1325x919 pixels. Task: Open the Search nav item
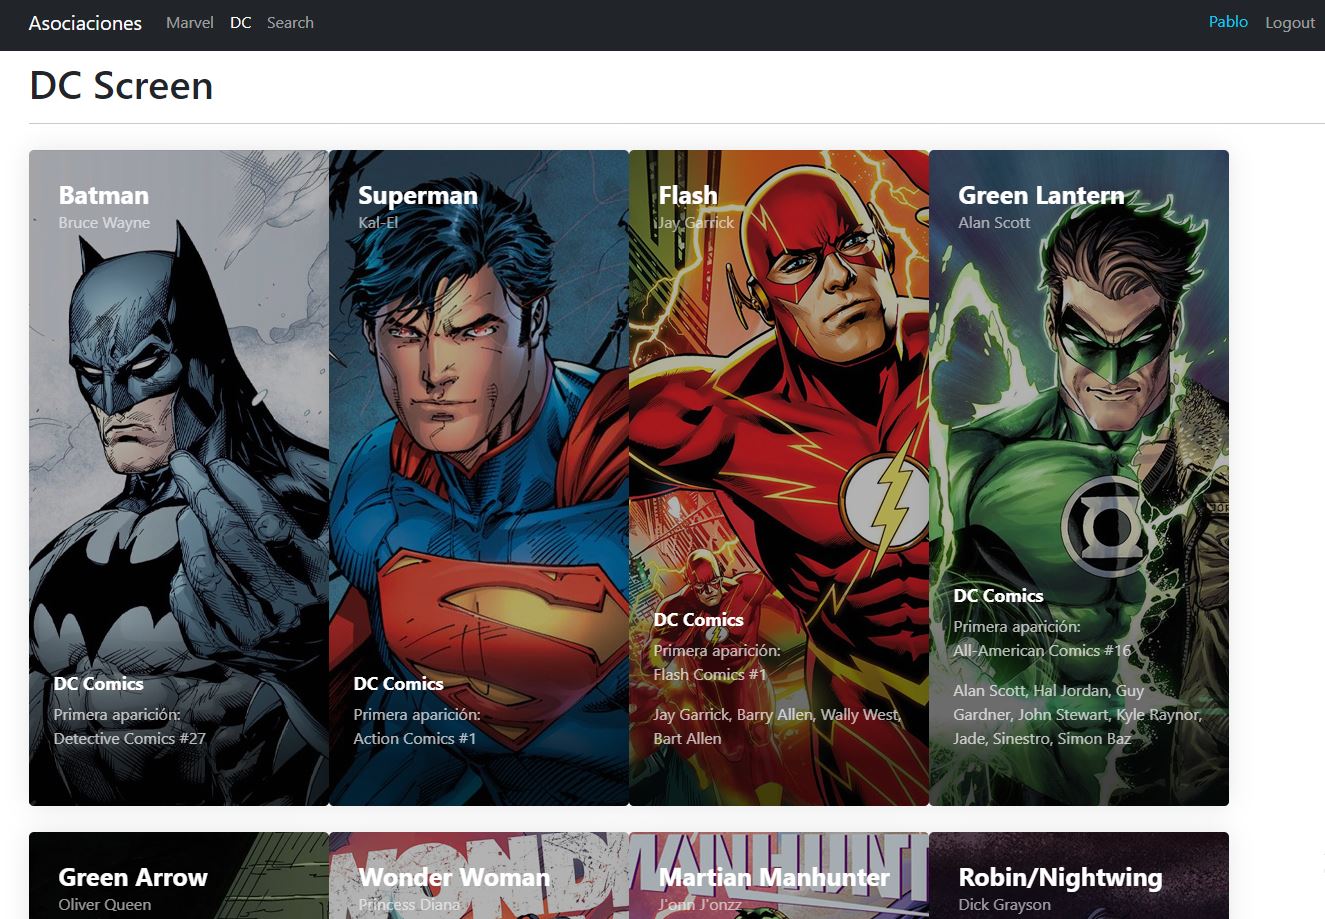[290, 23]
